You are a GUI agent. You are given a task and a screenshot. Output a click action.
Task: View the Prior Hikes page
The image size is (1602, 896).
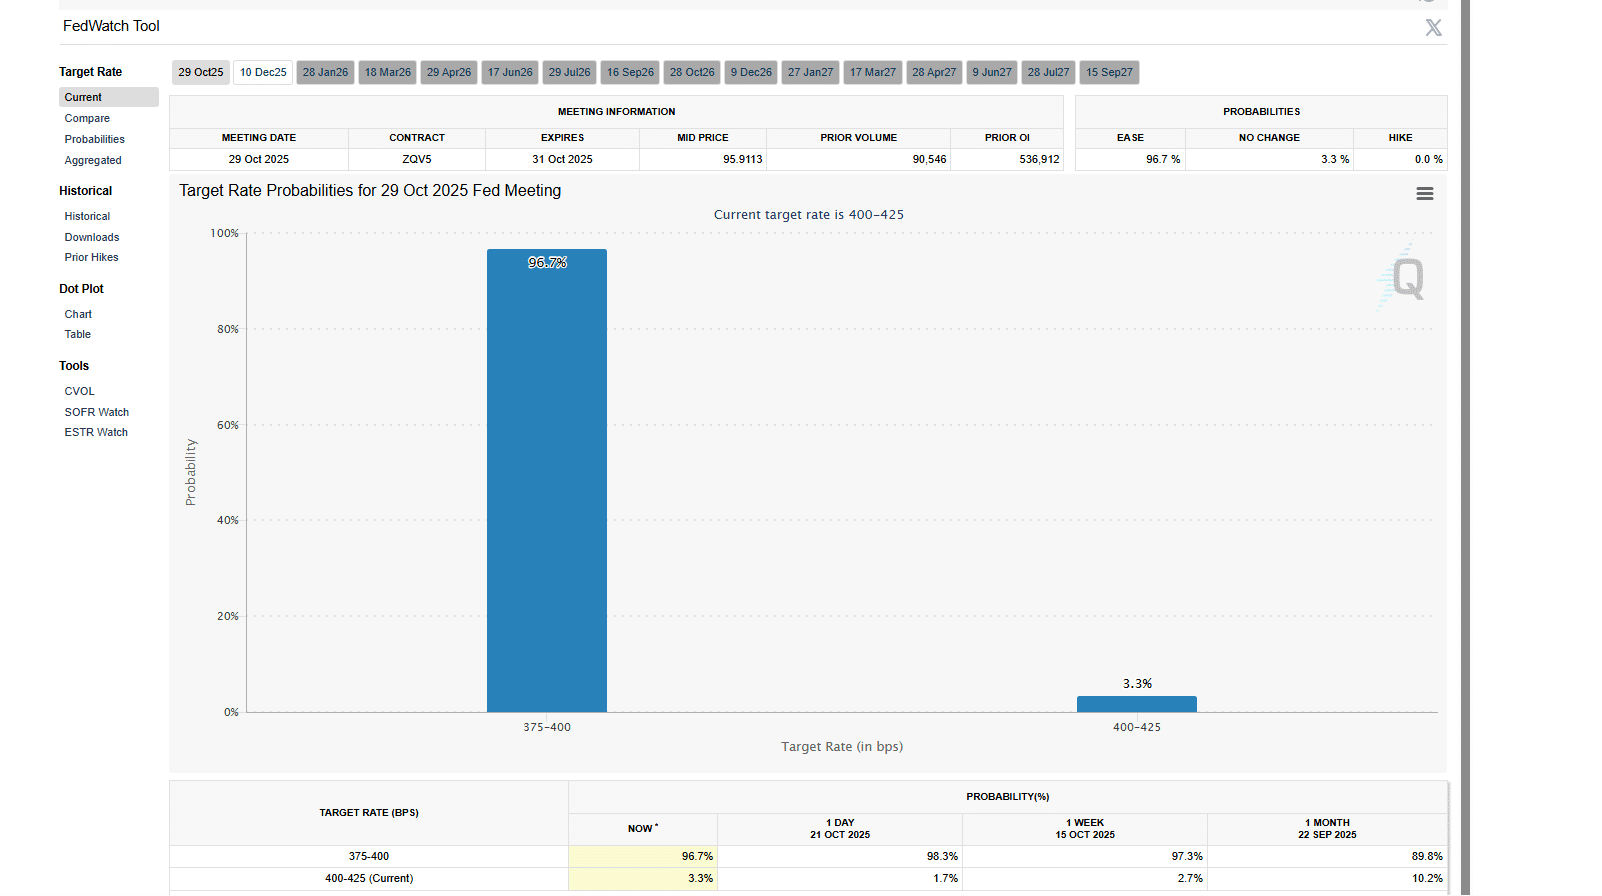(91, 257)
